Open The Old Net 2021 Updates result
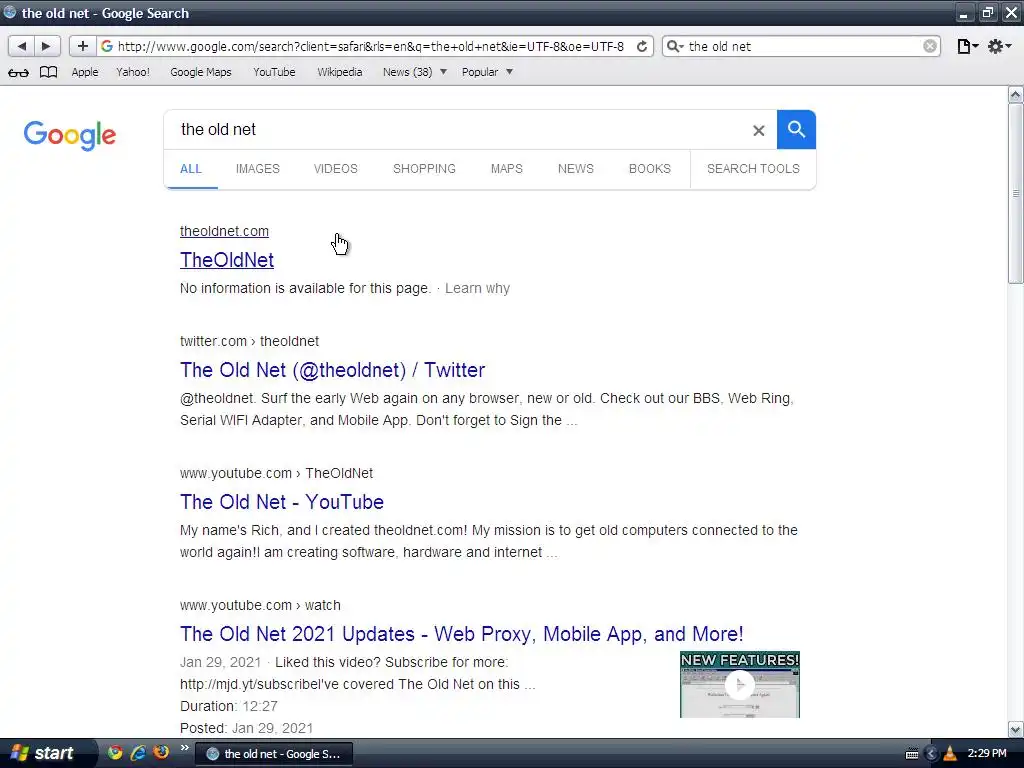This screenshot has width=1024, height=768. 461,634
